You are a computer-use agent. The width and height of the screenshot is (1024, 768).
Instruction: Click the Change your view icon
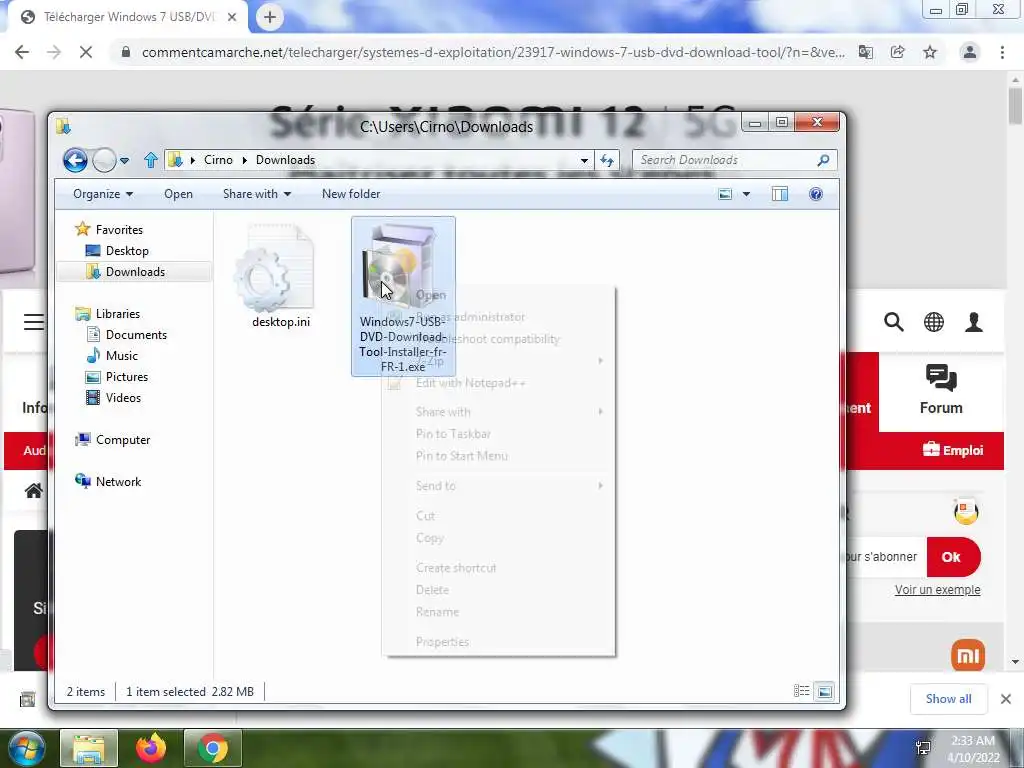pyautogui.click(x=725, y=194)
